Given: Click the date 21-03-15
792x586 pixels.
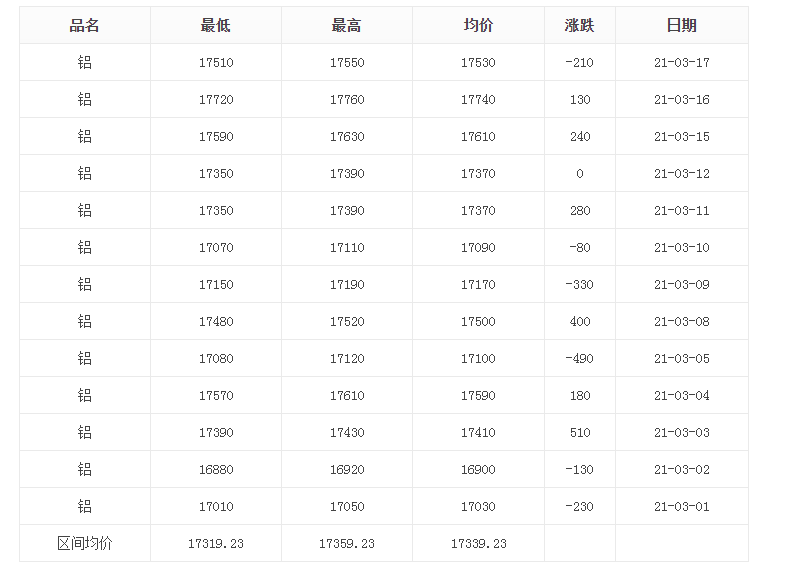Looking at the screenshot, I should [x=681, y=136].
